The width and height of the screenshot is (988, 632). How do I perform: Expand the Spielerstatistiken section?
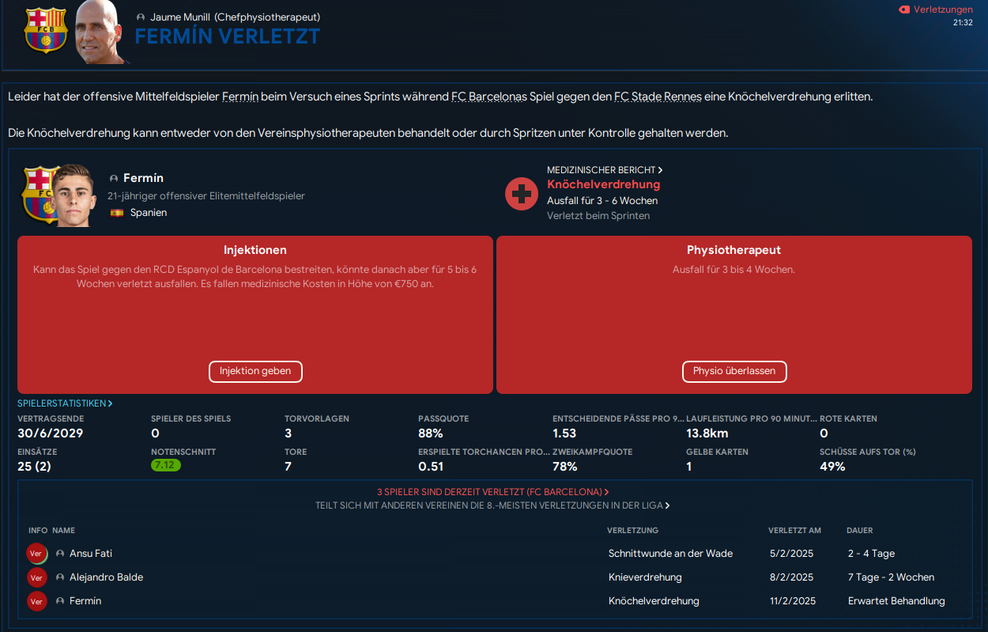click(64, 403)
